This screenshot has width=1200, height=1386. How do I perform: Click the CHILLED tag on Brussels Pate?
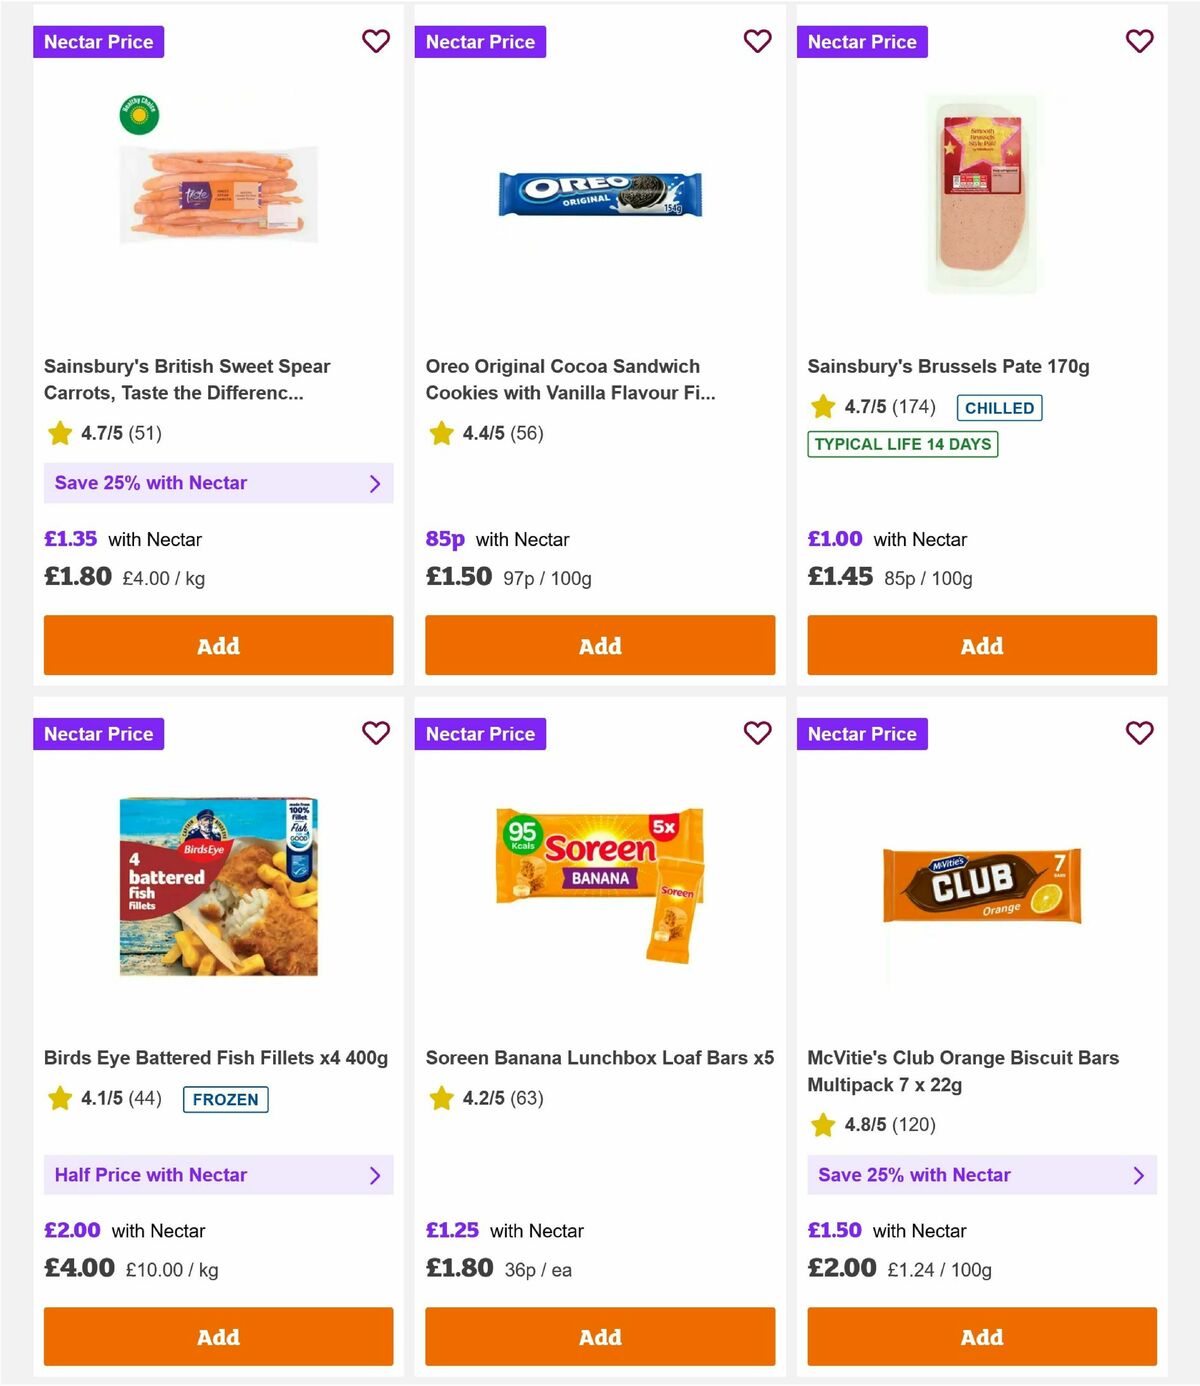click(x=999, y=408)
